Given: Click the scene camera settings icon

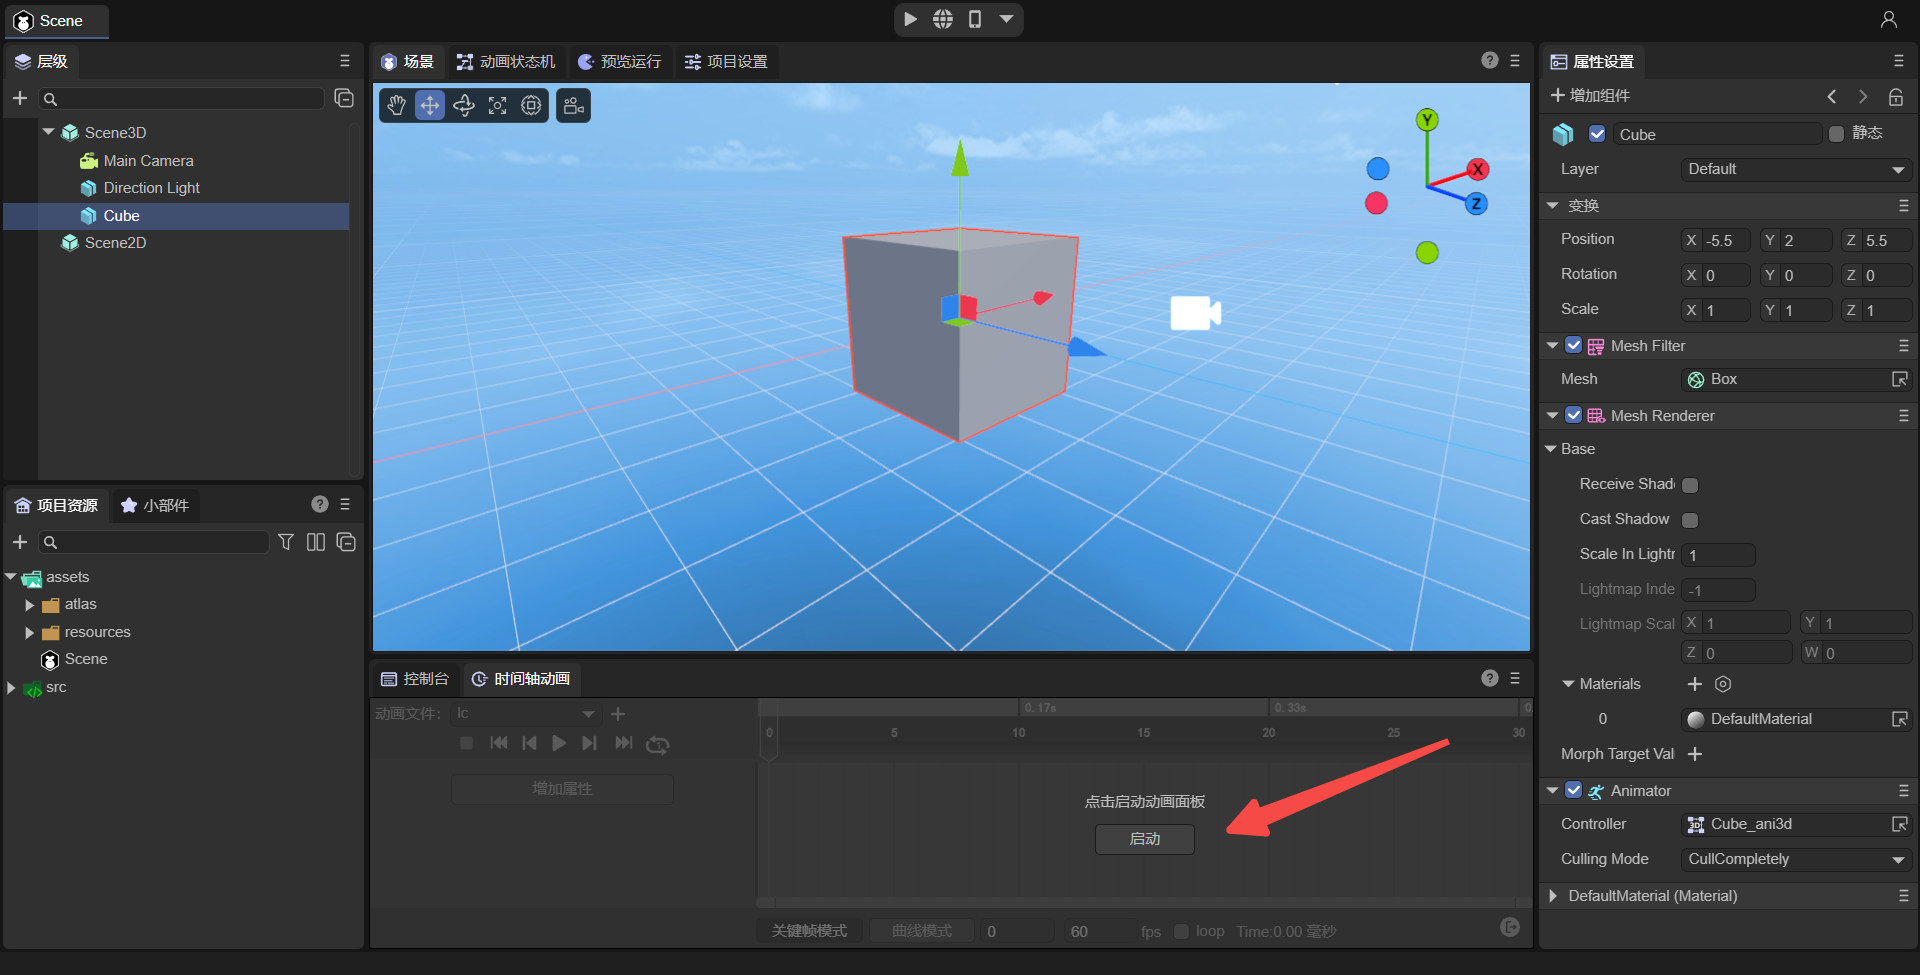Looking at the screenshot, I should coord(574,106).
